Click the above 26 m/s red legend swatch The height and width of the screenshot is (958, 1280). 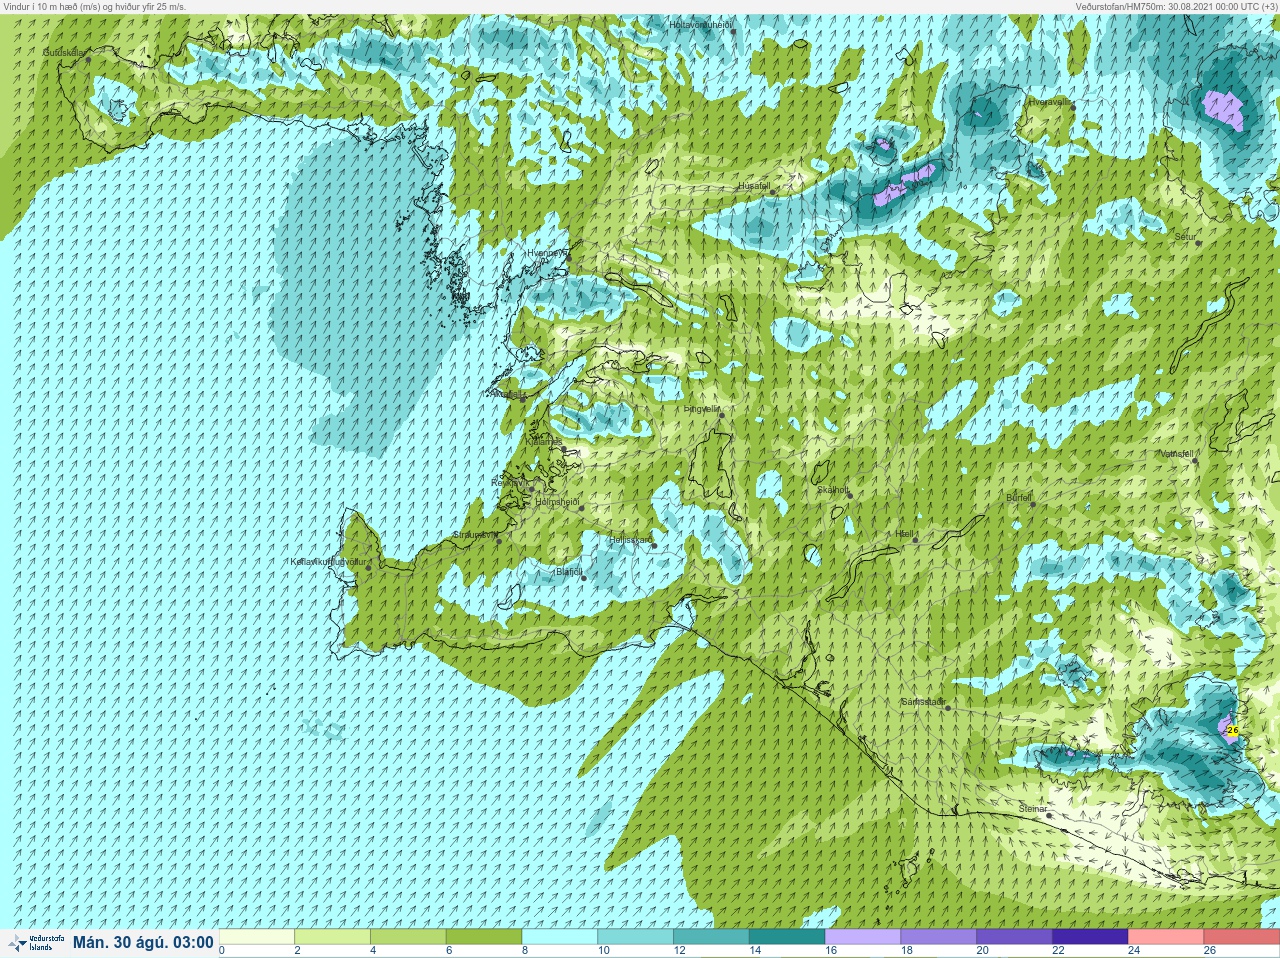pyautogui.click(x=1241, y=937)
